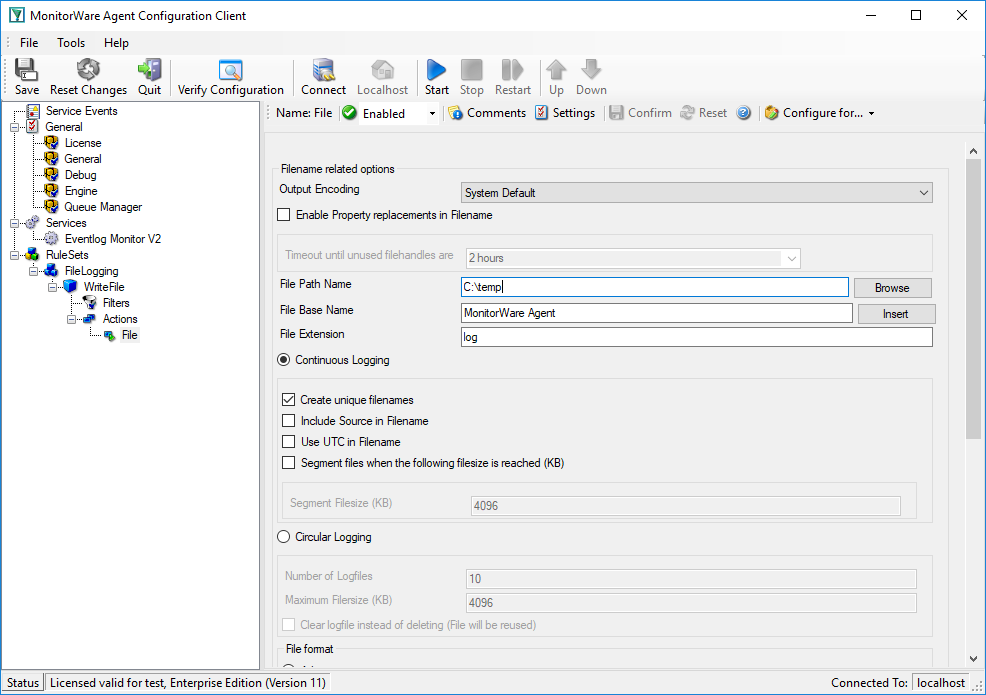Click the File Extension input field
Viewport: 986px width, 695px height.
697,337
